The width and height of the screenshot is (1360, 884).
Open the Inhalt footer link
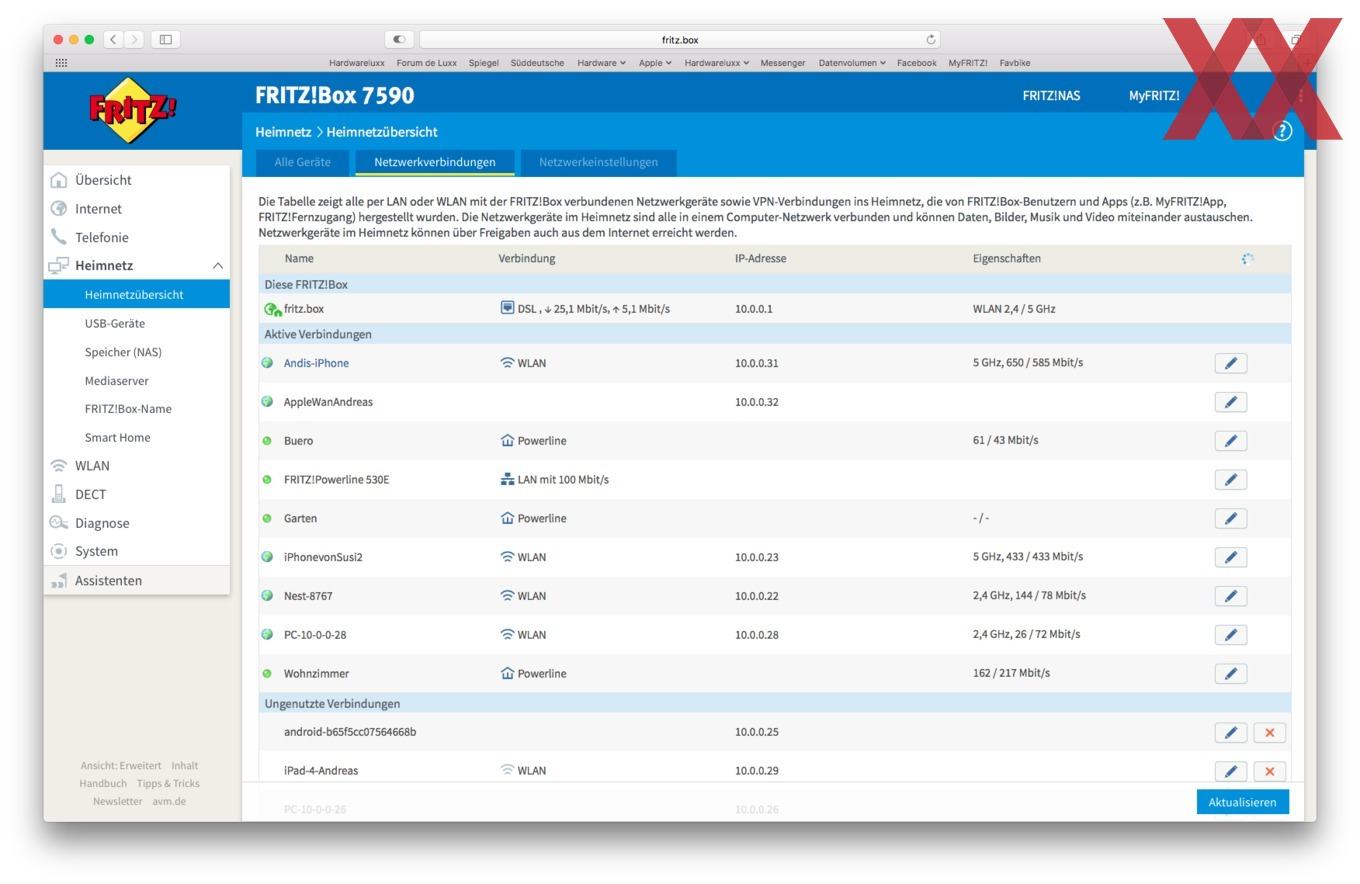184,766
